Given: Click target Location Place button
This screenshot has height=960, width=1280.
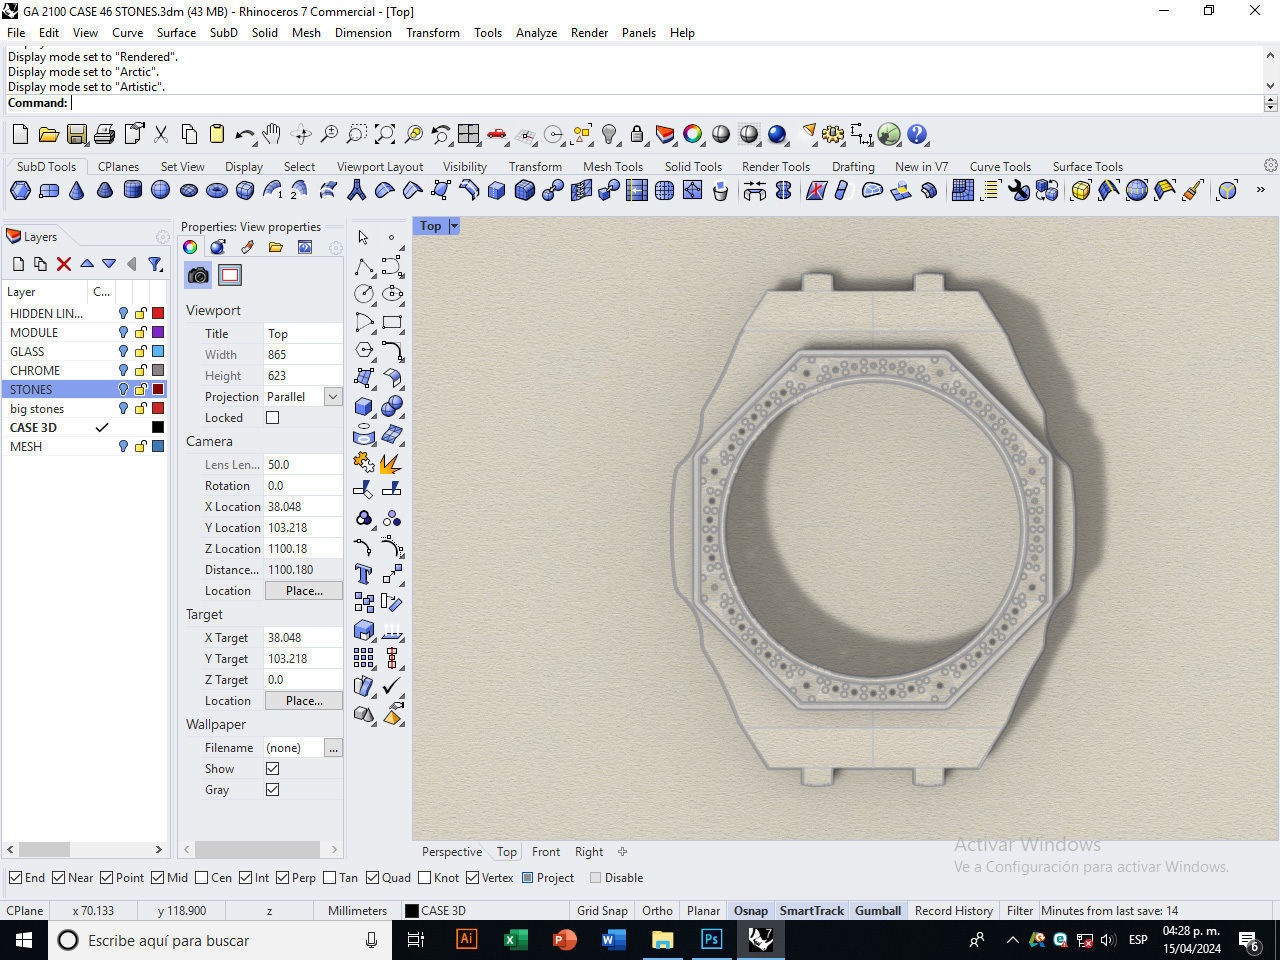Looking at the screenshot, I should [304, 701].
